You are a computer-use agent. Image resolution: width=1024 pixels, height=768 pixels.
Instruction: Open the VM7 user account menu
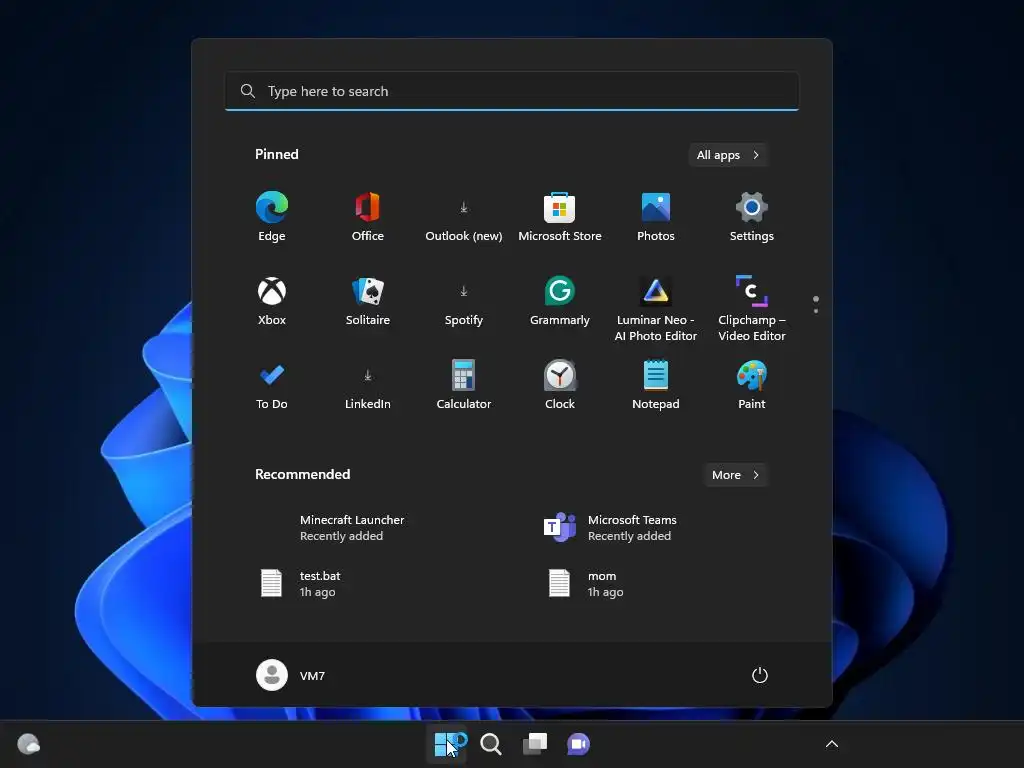tap(291, 675)
